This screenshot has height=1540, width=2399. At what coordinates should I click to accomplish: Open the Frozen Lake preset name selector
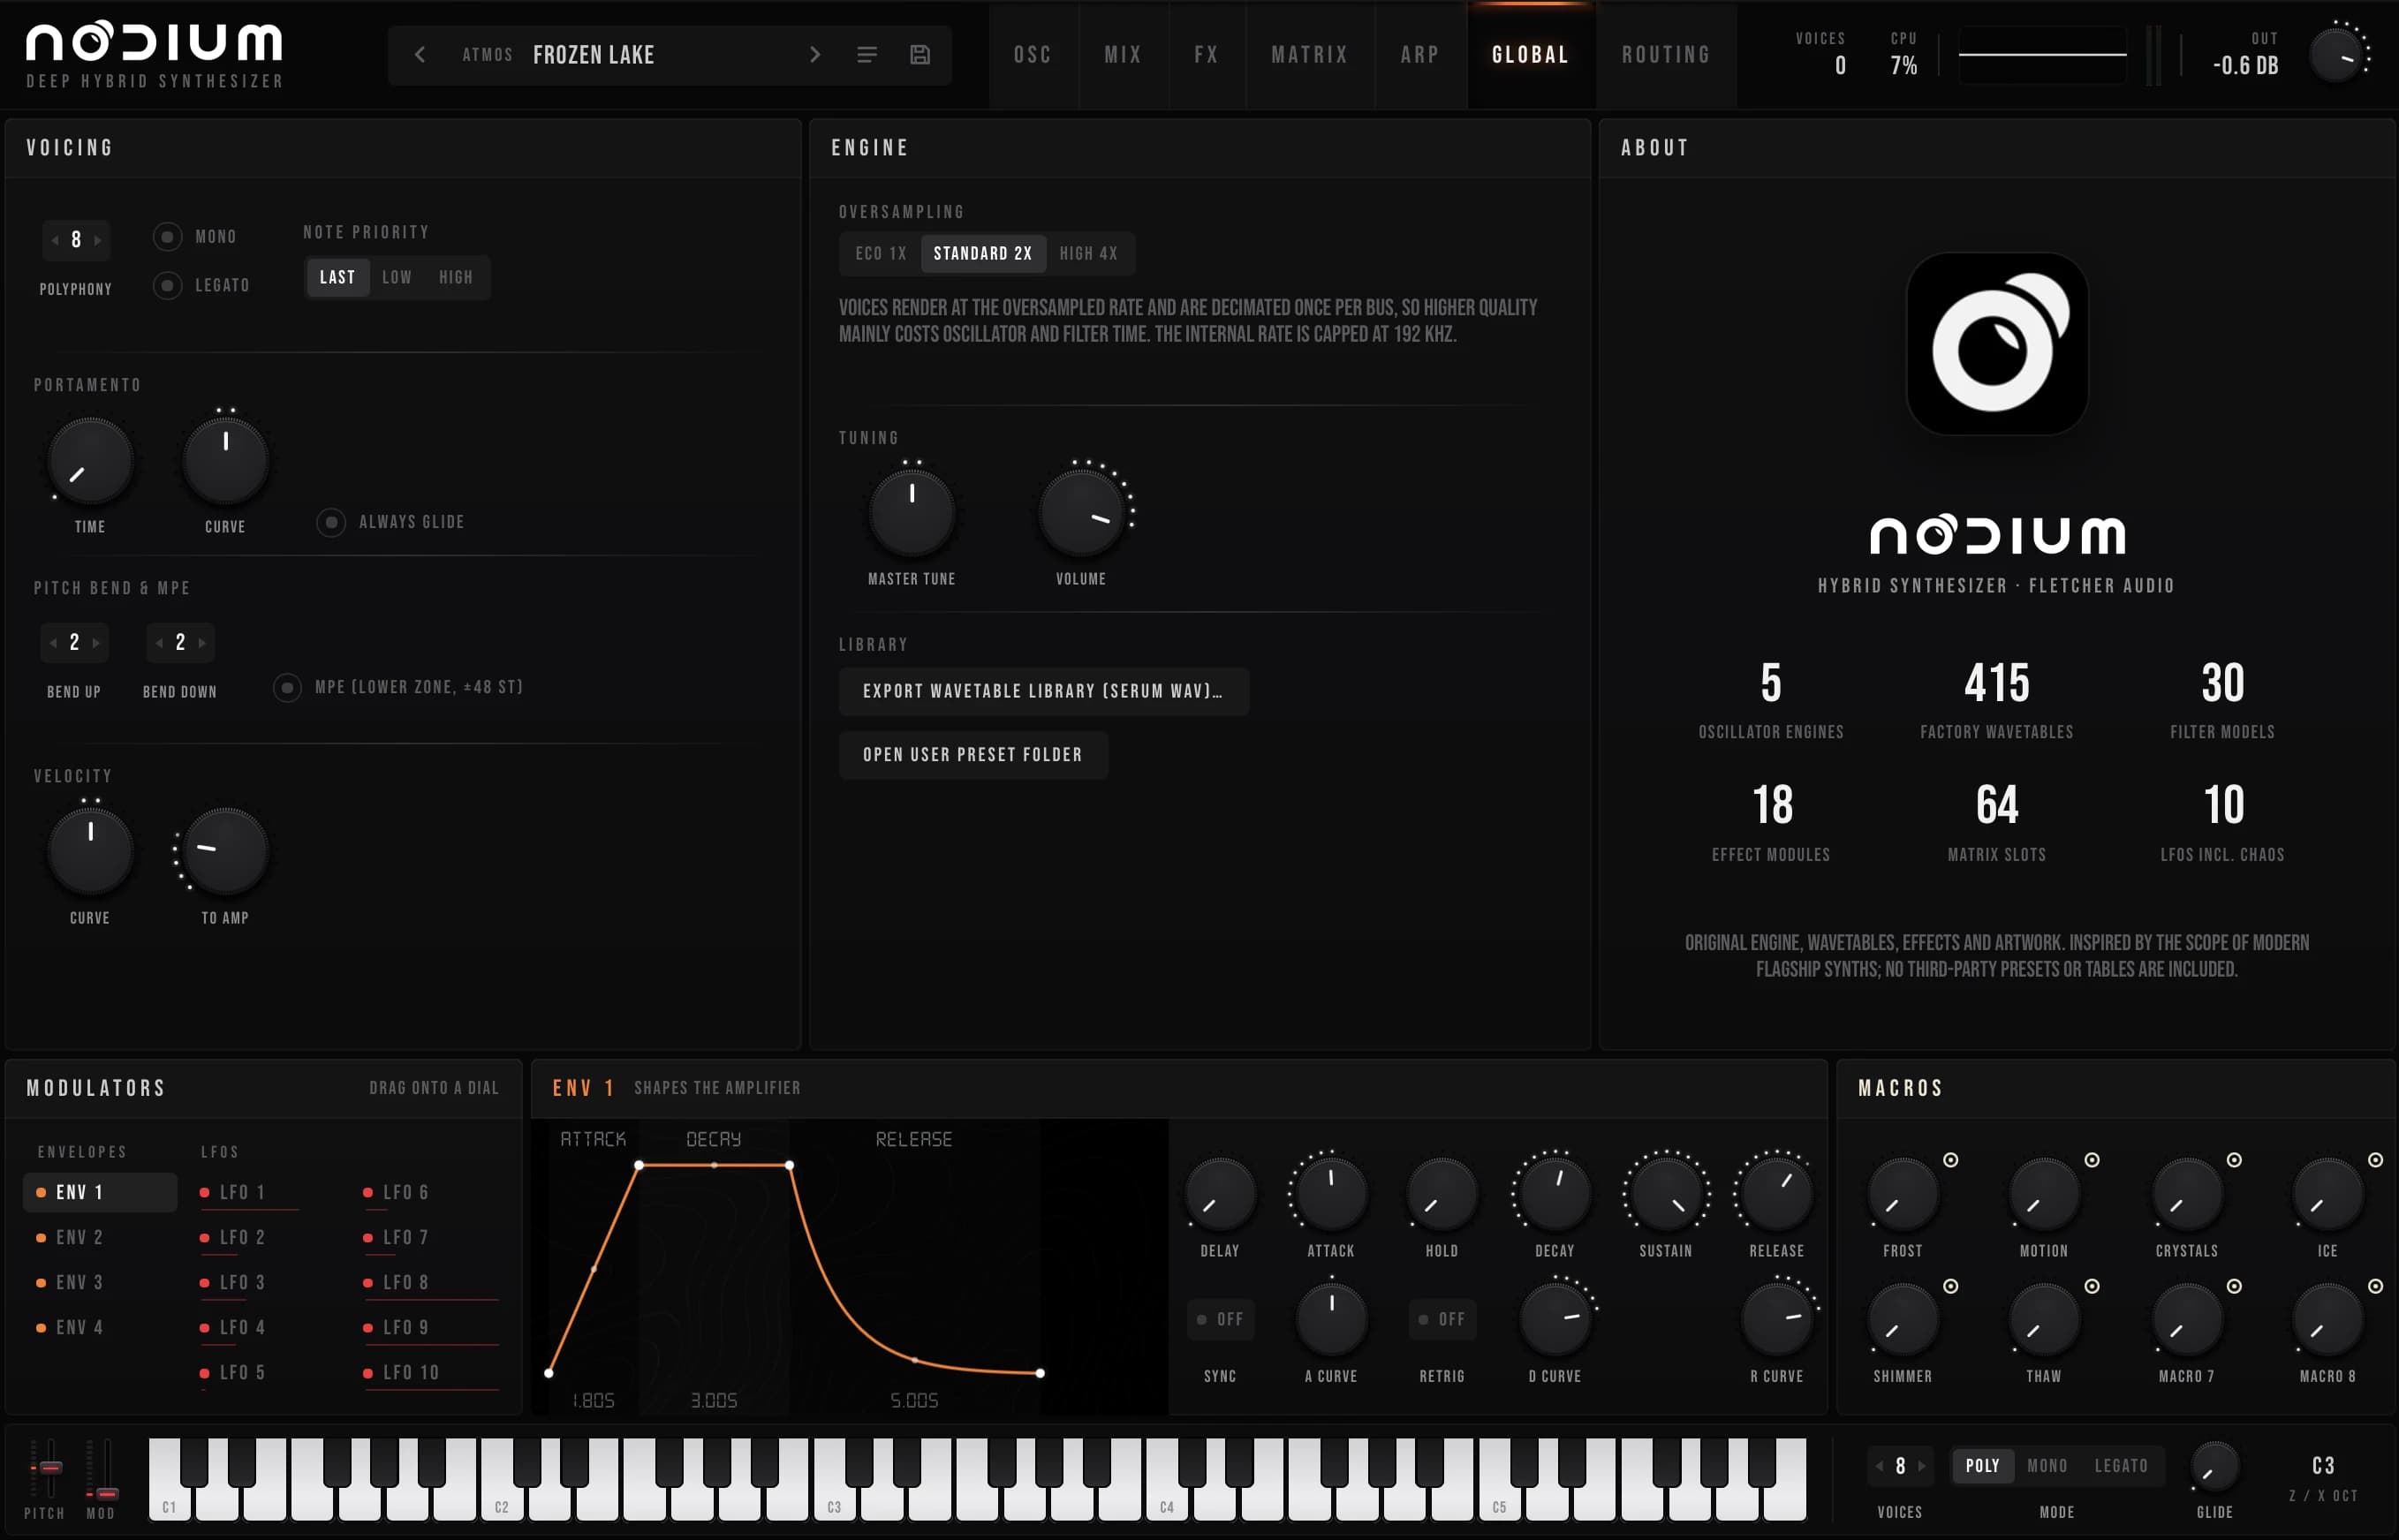(593, 55)
